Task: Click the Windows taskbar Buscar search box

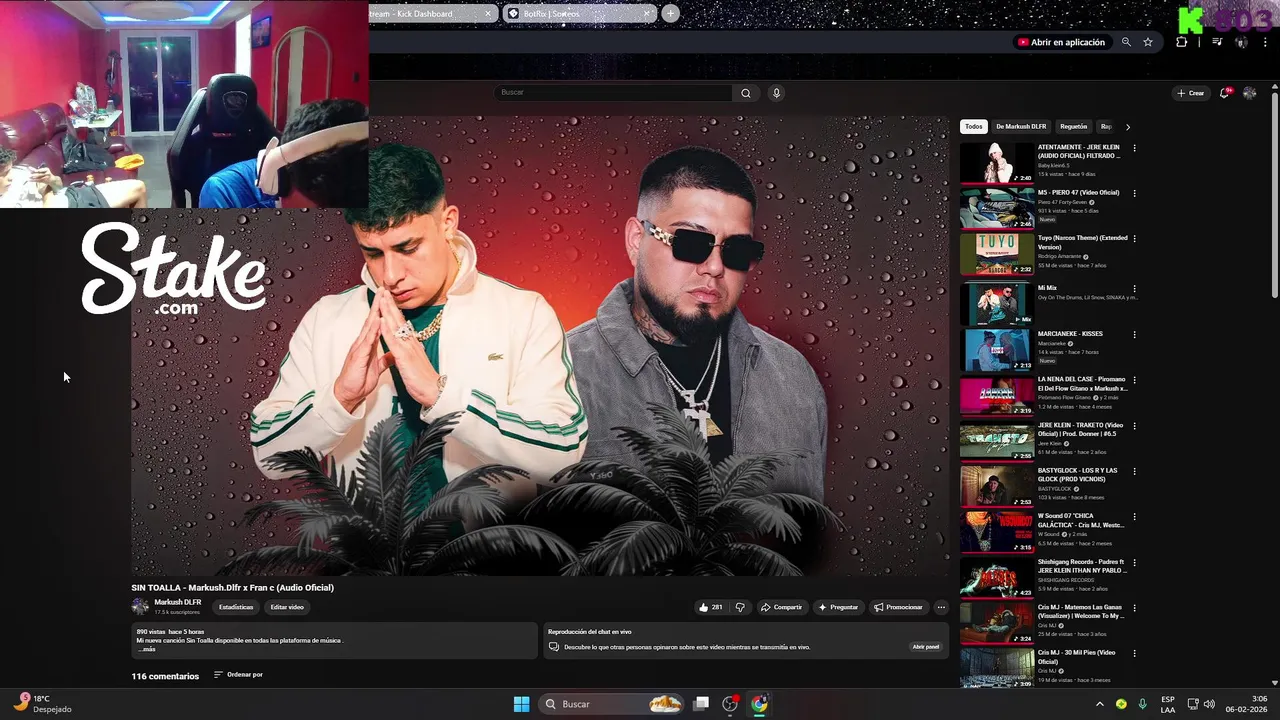Action: tap(611, 704)
